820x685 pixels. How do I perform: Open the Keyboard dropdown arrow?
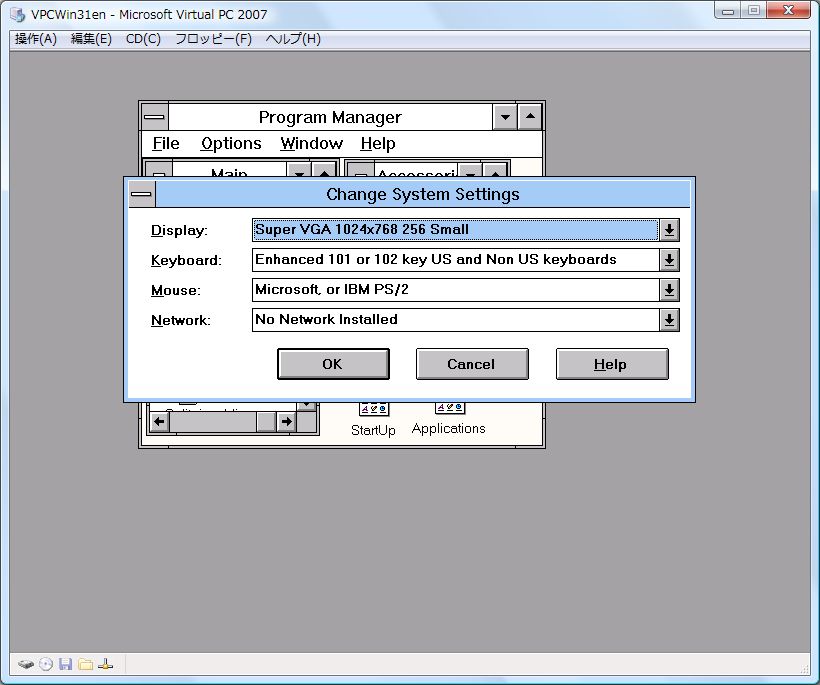(x=669, y=260)
